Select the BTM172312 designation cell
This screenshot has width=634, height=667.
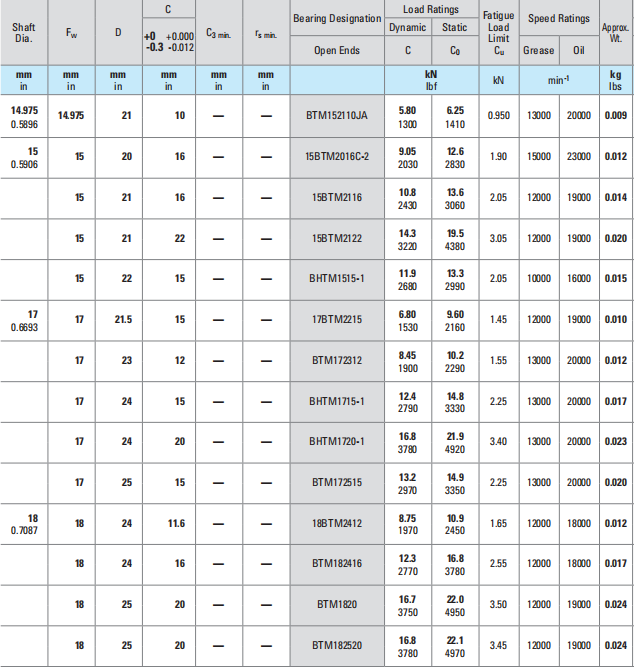(337, 360)
